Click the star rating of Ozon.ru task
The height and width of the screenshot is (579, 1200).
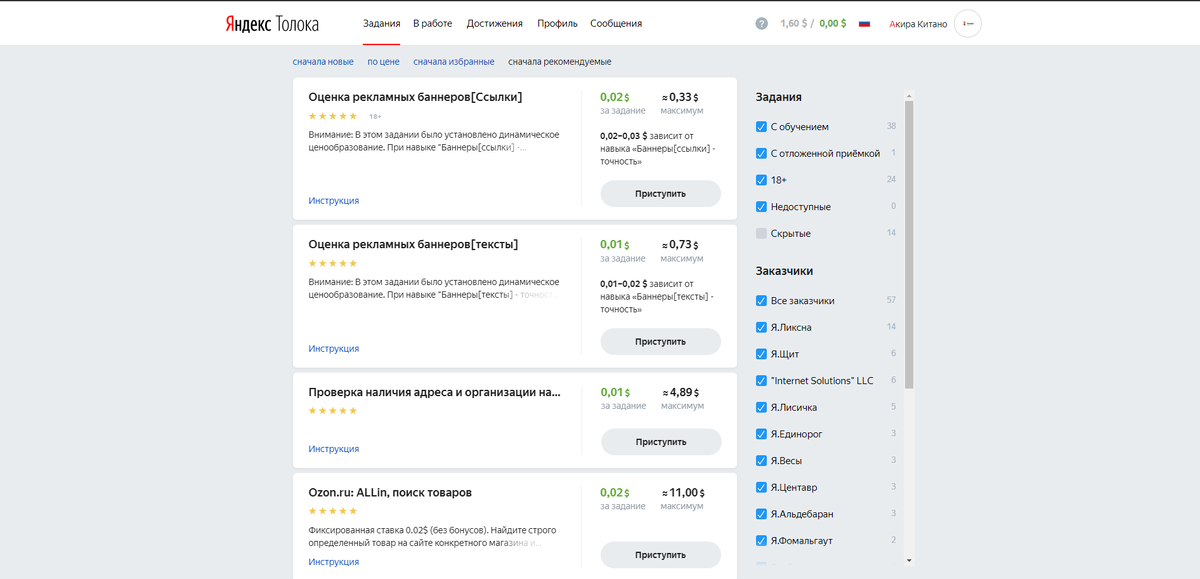pos(333,510)
